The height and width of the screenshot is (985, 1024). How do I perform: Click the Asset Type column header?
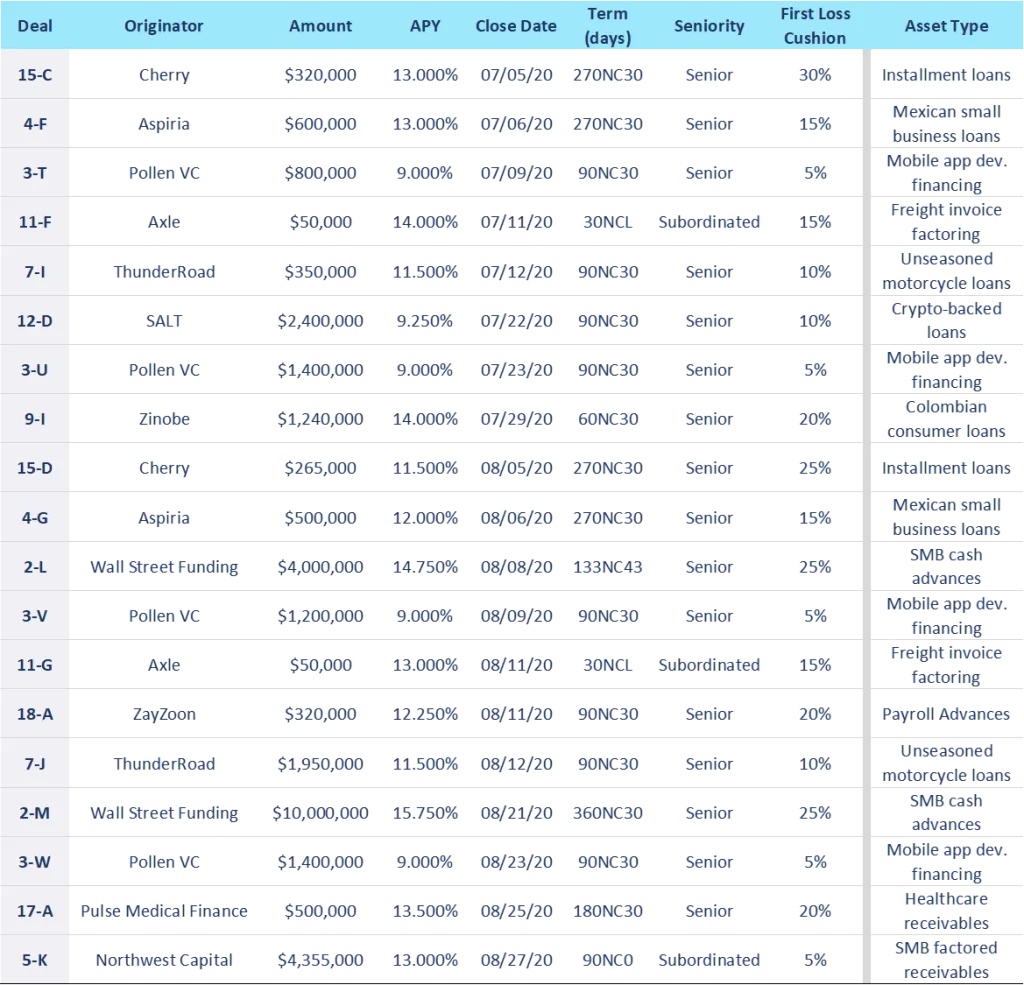pos(946,26)
